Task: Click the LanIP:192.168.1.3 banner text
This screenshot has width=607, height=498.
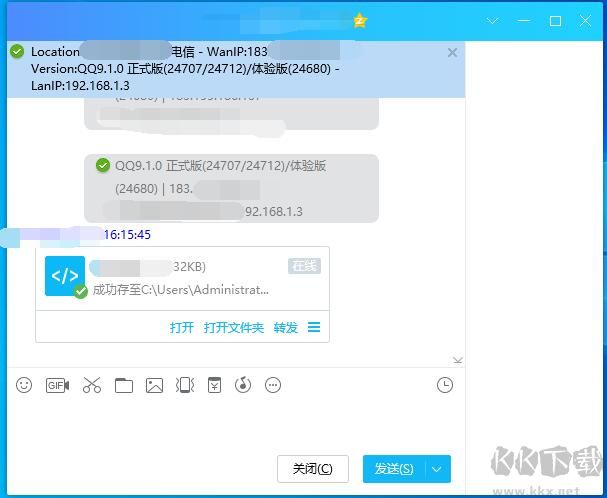Action: pyautogui.click(x=80, y=86)
